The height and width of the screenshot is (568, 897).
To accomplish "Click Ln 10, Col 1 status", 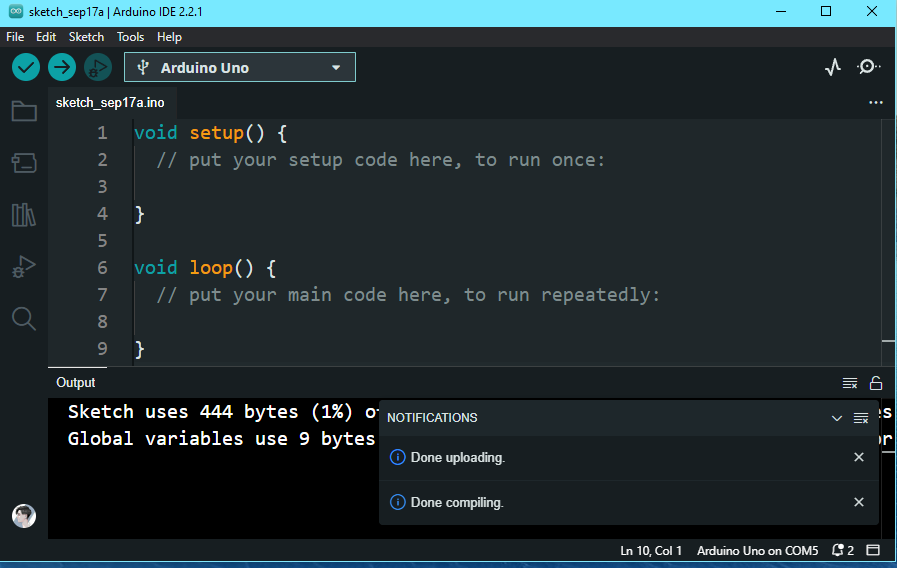I will (651, 551).
